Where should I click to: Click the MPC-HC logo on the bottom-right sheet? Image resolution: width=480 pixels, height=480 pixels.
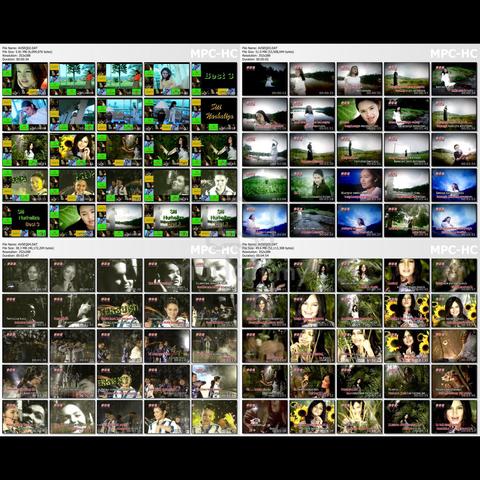pyautogui.click(x=454, y=250)
